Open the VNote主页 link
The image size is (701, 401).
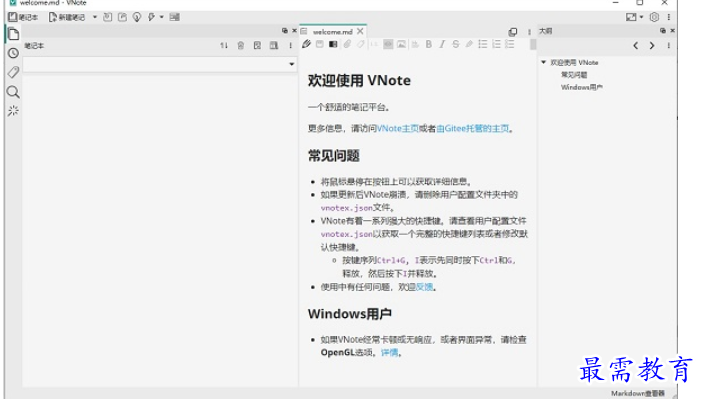397,129
